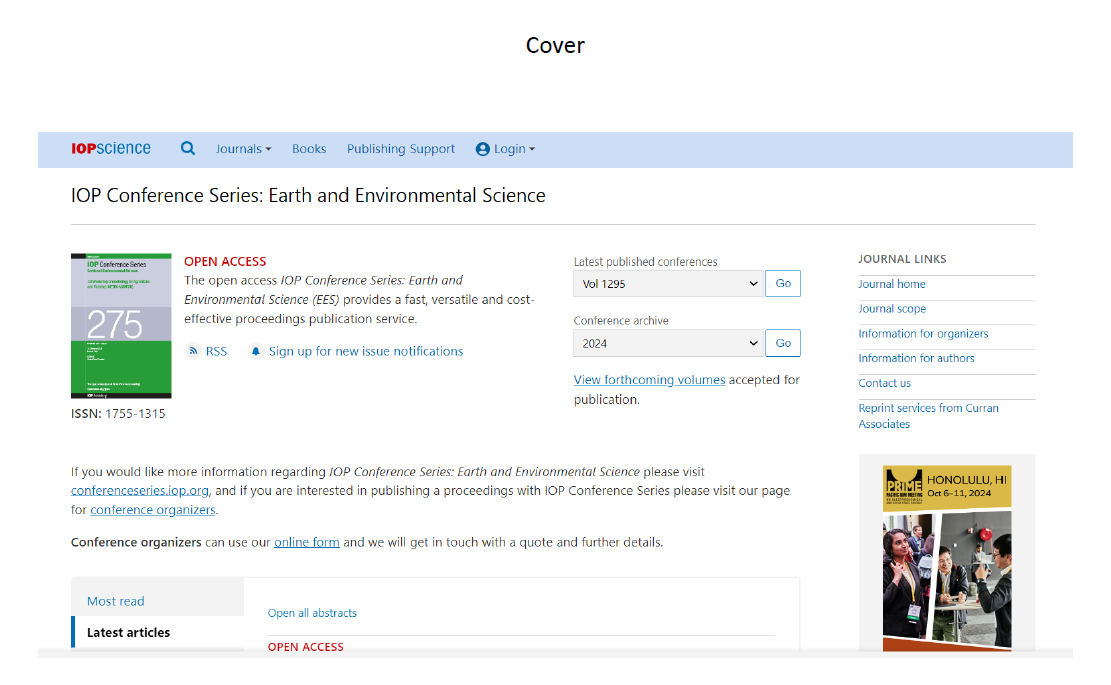The image size is (1111, 685).
Task: Open the 2024 conference archive dropdown
Action: point(668,343)
